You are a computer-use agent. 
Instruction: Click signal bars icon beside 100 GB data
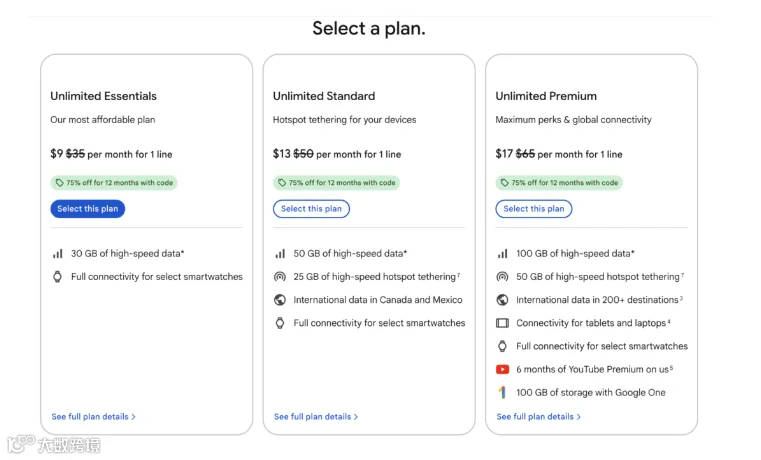click(502, 253)
